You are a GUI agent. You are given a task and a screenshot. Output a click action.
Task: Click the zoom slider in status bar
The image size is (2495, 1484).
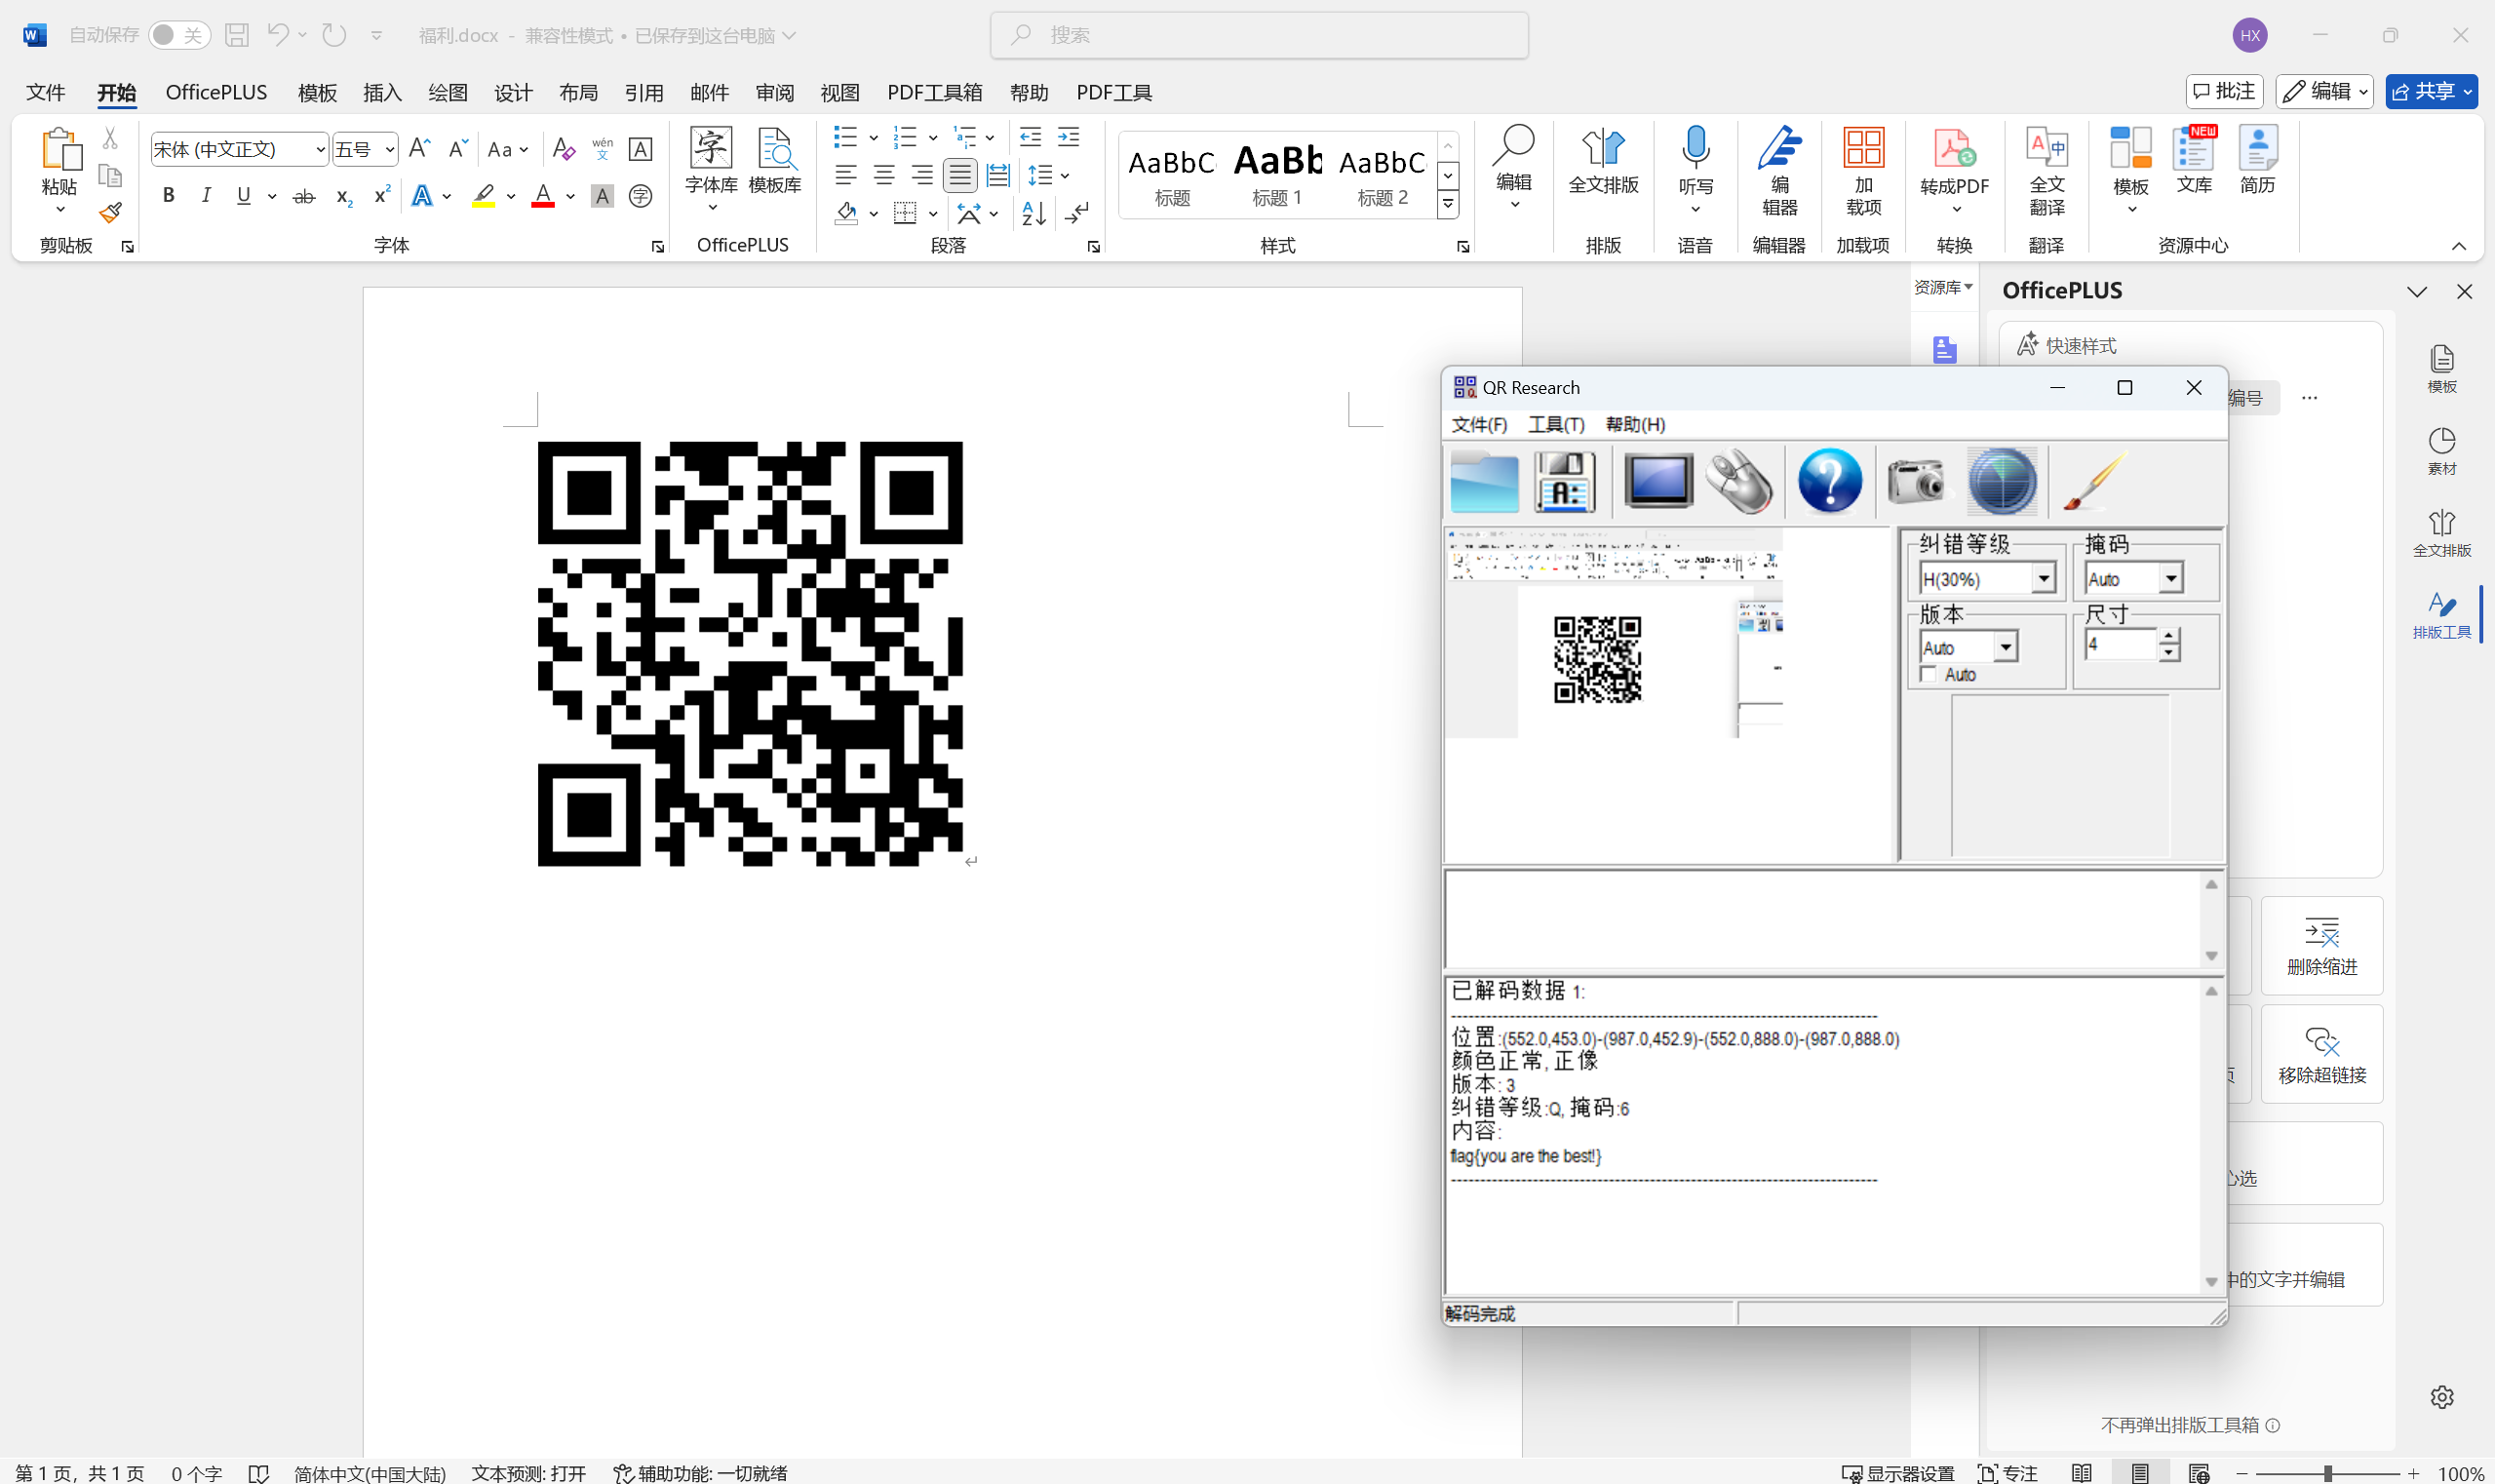tap(2327, 1472)
